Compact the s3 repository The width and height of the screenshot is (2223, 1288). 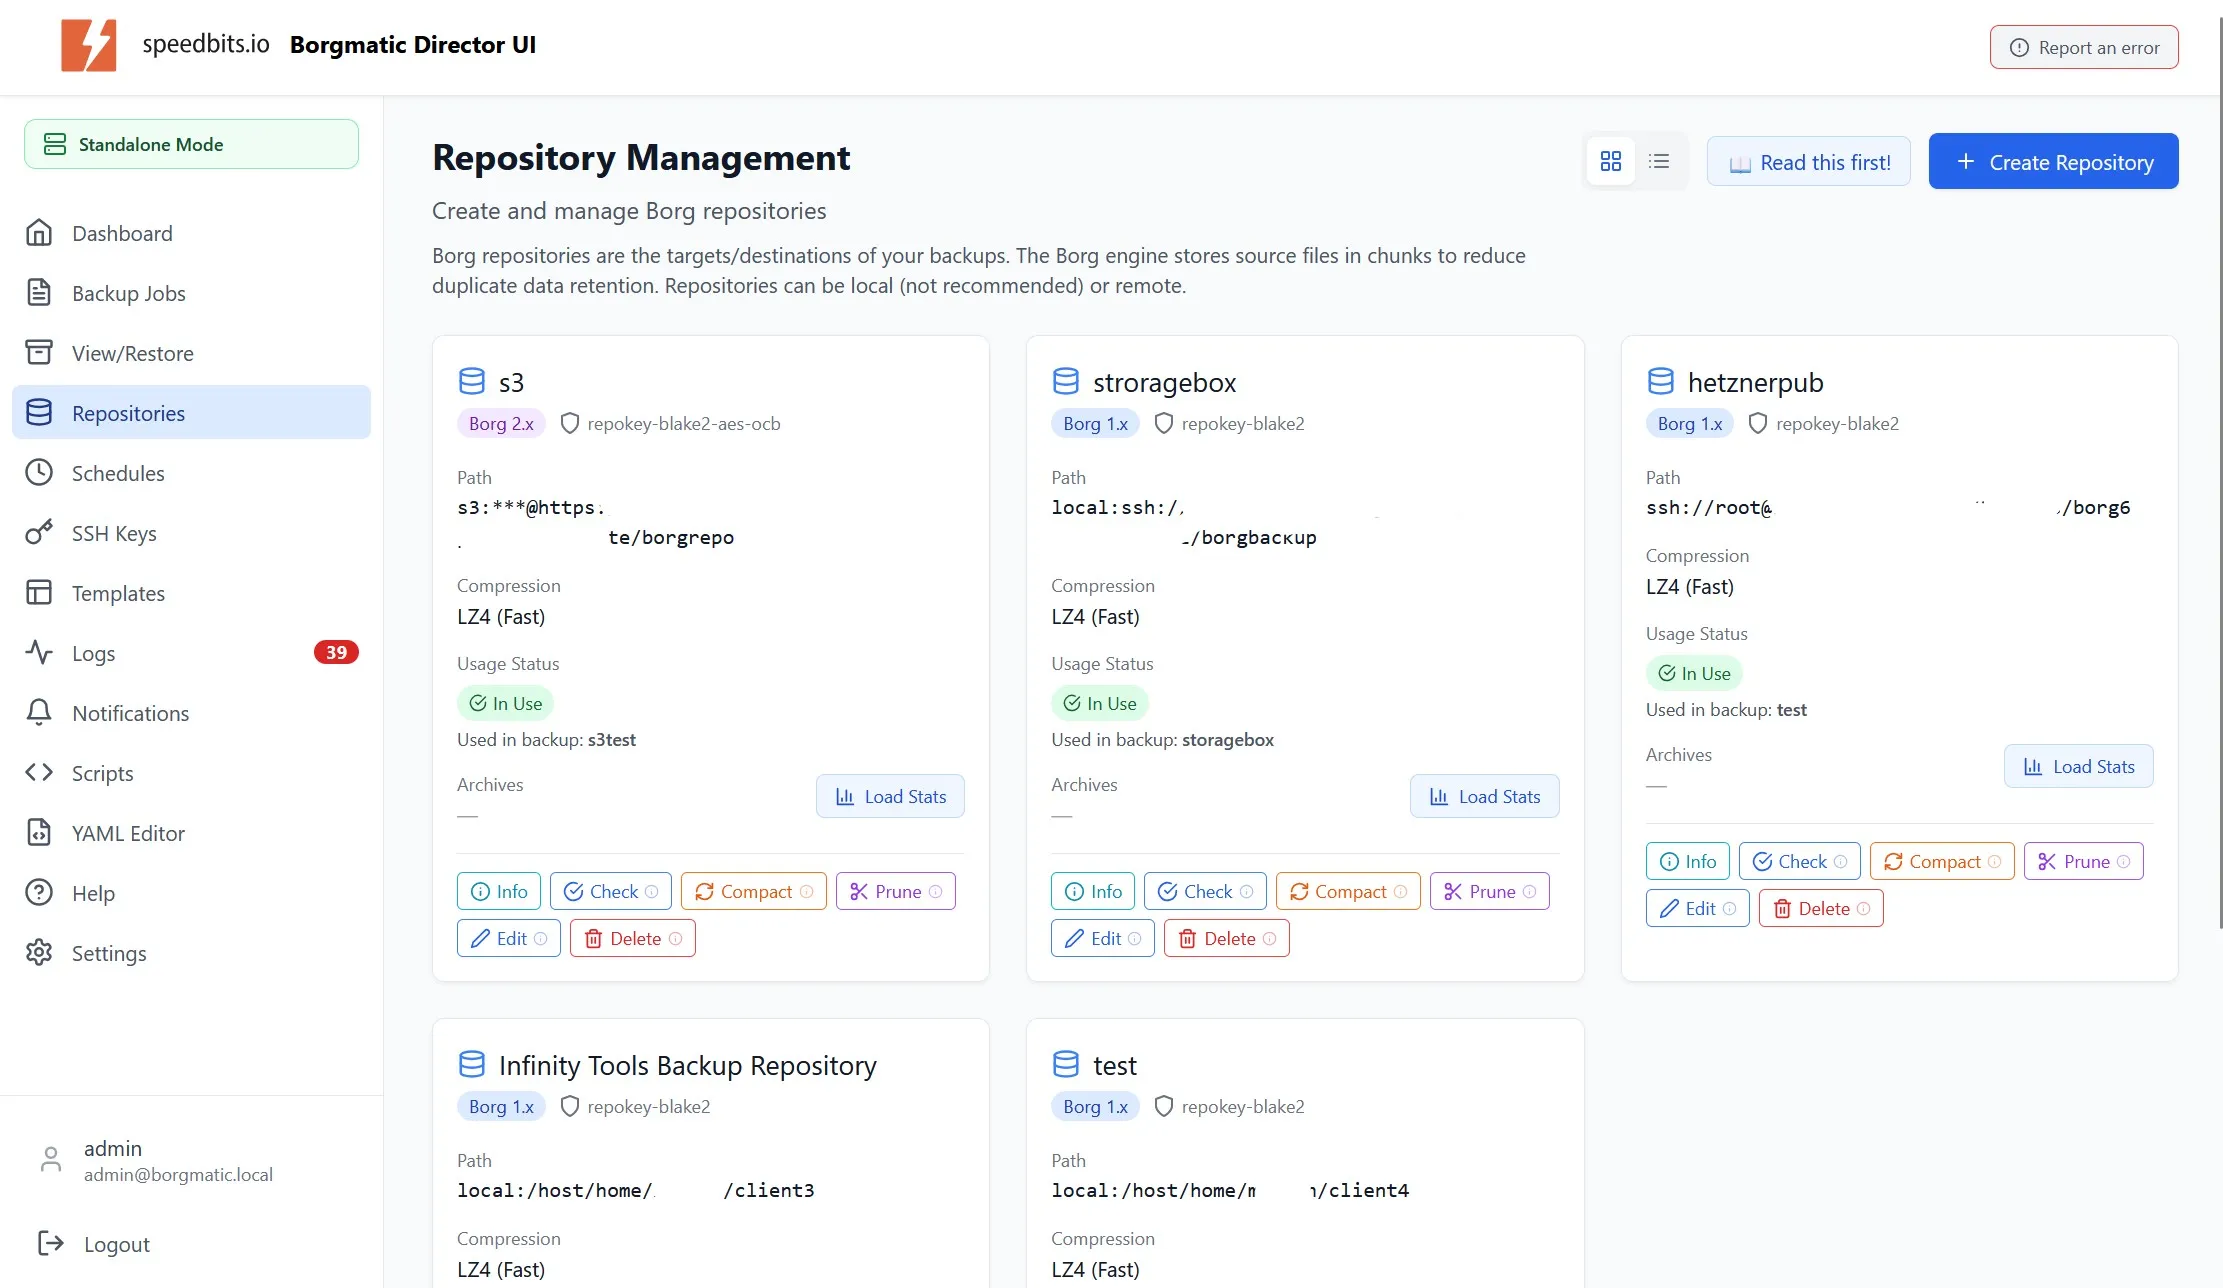(x=754, y=891)
